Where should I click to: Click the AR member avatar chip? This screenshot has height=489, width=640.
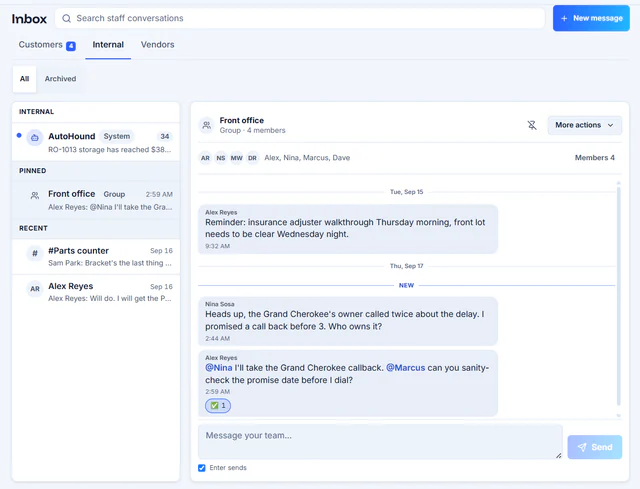pos(205,158)
